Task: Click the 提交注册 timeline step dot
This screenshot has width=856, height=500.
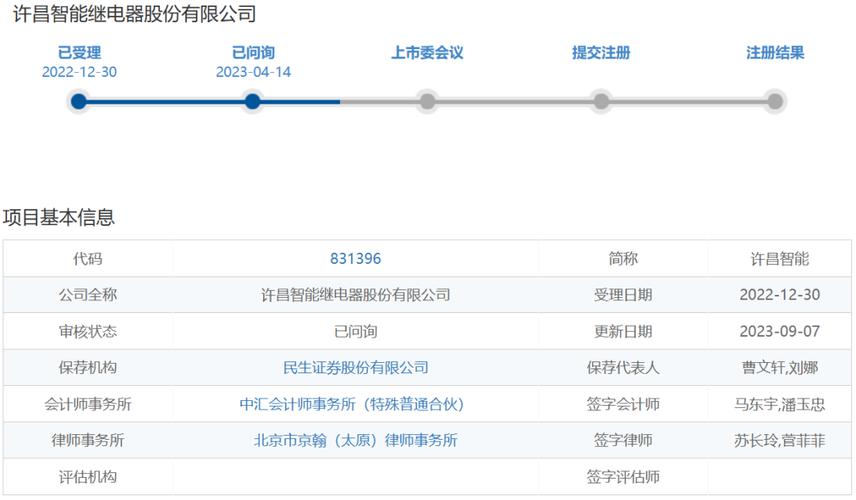Action: pyautogui.click(x=601, y=102)
